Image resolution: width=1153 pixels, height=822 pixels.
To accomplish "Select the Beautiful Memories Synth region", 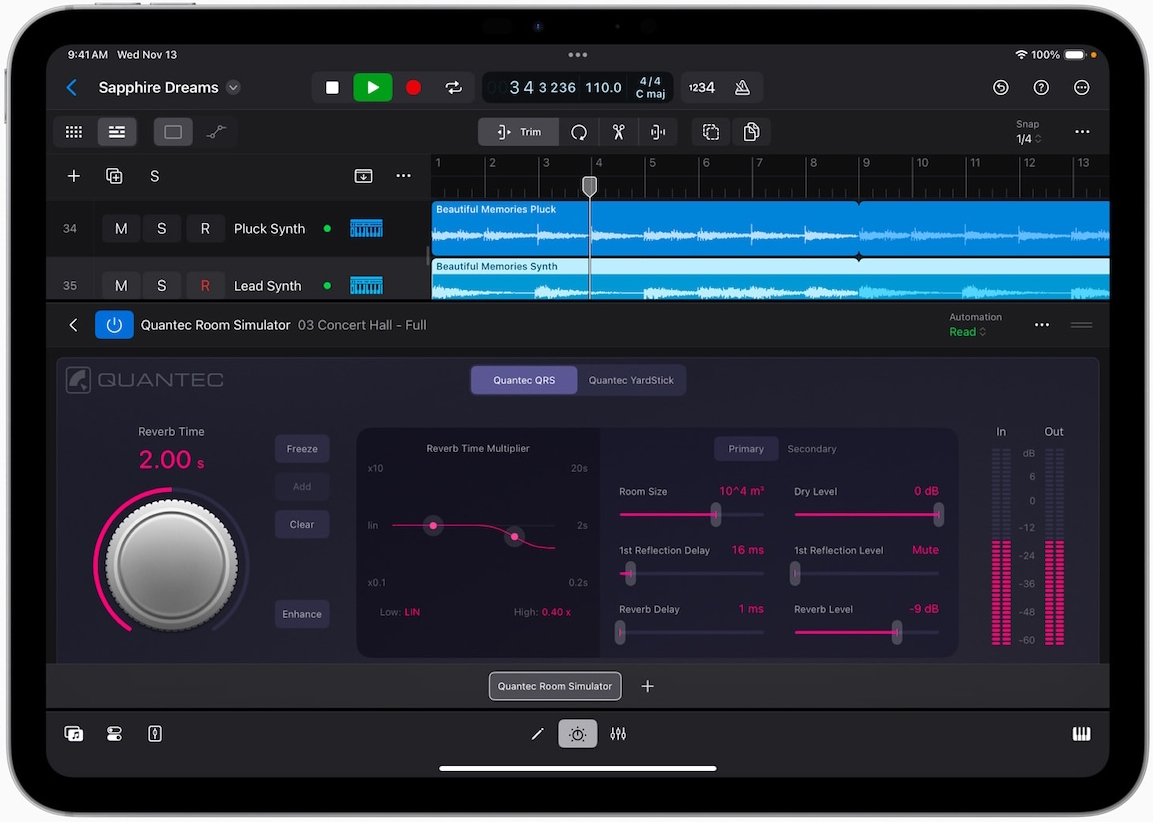I will coord(770,279).
